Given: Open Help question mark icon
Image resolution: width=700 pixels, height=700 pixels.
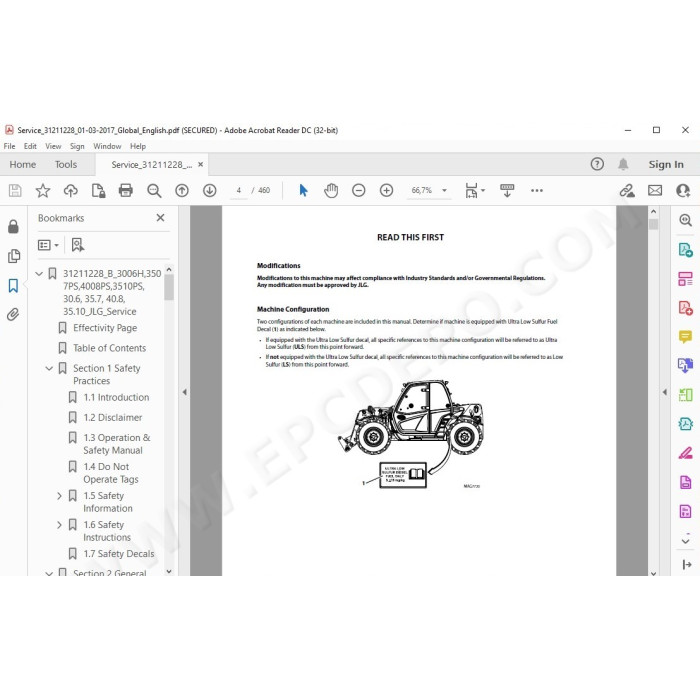Looking at the screenshot, I should pyautogui.click(x=597, y=164).
